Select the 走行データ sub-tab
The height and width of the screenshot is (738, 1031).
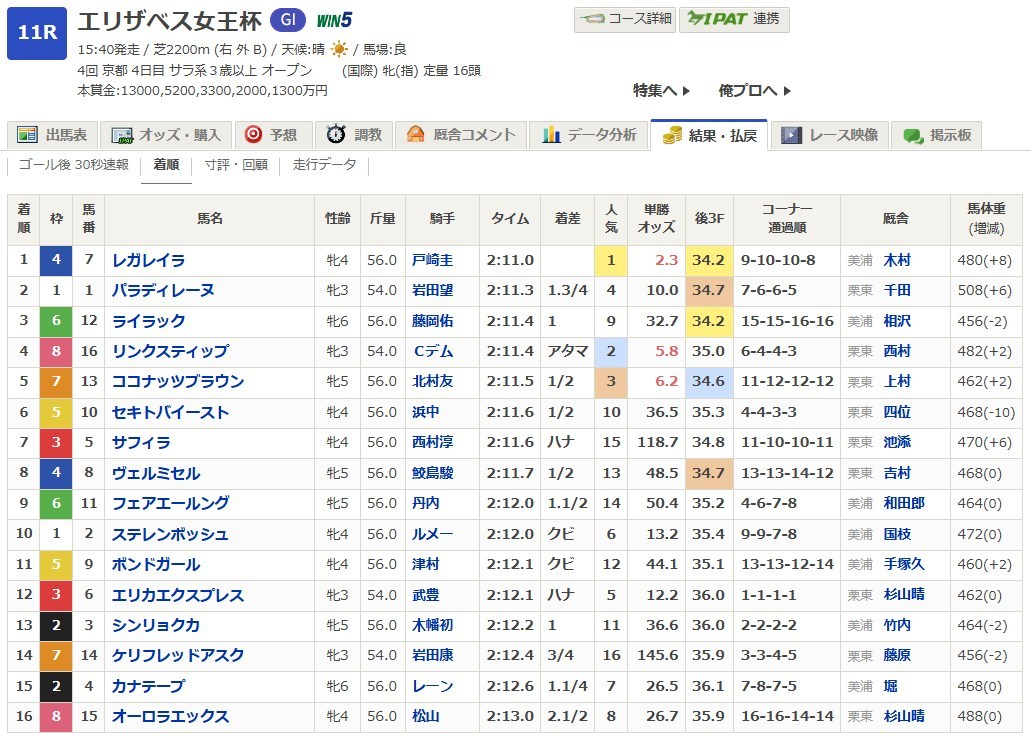click(324, 165)
